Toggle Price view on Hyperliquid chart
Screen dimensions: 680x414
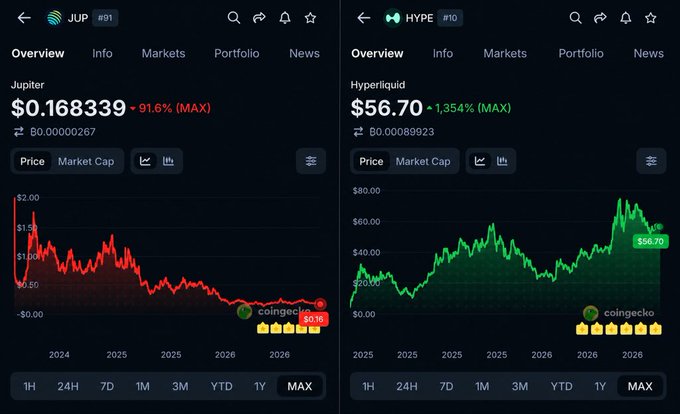pyautogui.click(x=371, y=161)
